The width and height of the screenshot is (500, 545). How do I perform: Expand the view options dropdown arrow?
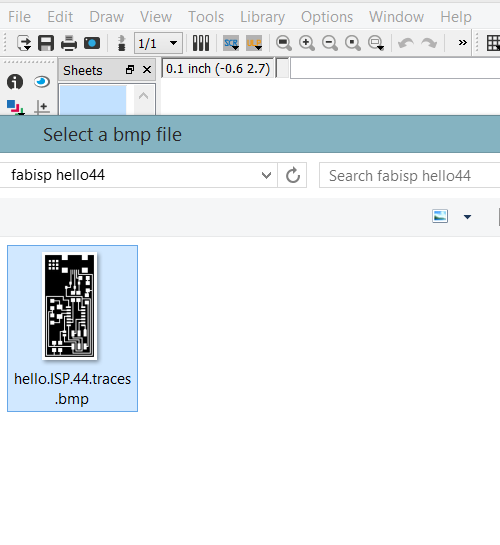coord(467,217)
